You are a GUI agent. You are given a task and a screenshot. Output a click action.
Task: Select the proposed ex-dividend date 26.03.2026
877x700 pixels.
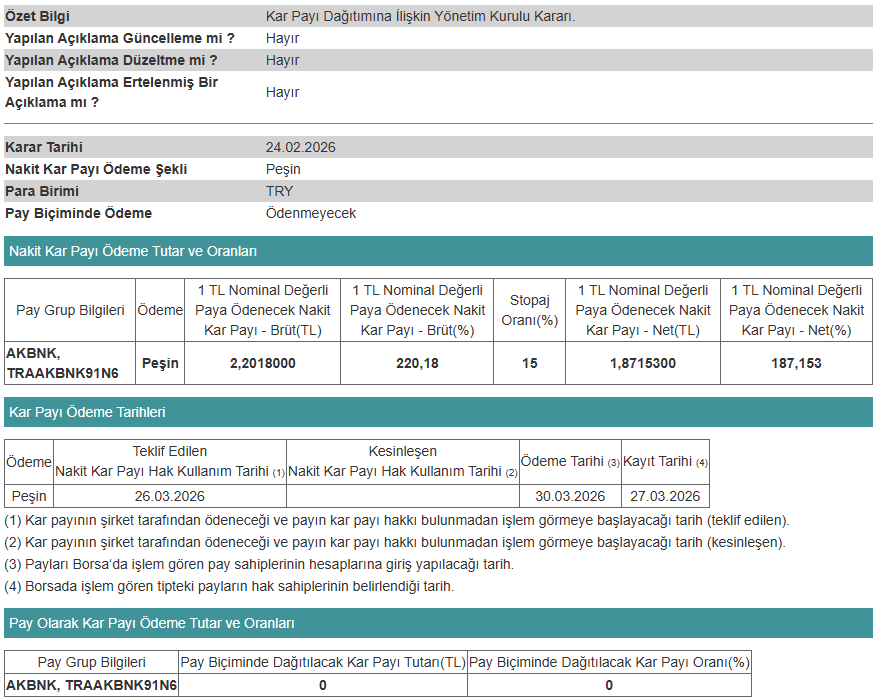[x=169, y=496]
